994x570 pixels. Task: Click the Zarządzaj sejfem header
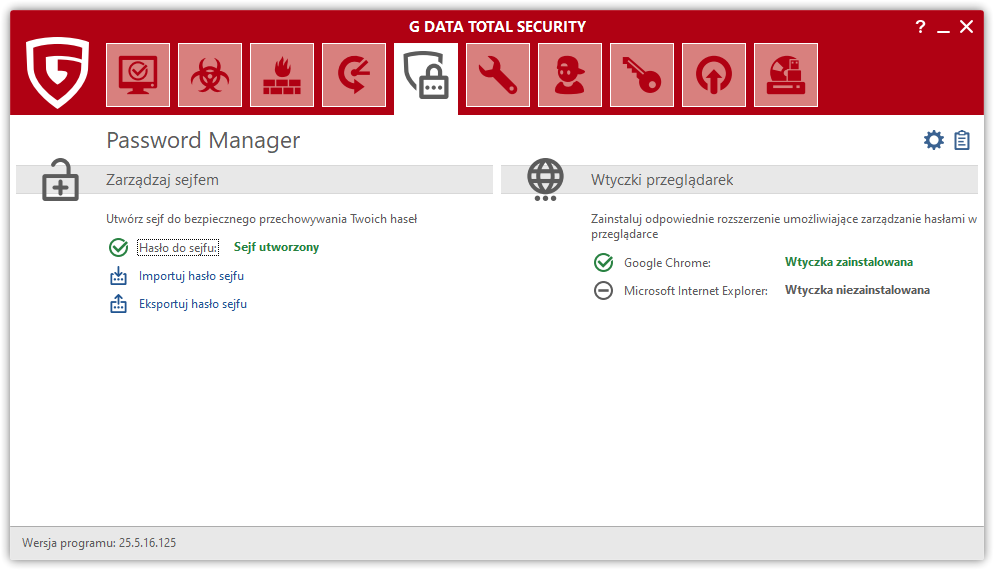click(x=162, y=180)
